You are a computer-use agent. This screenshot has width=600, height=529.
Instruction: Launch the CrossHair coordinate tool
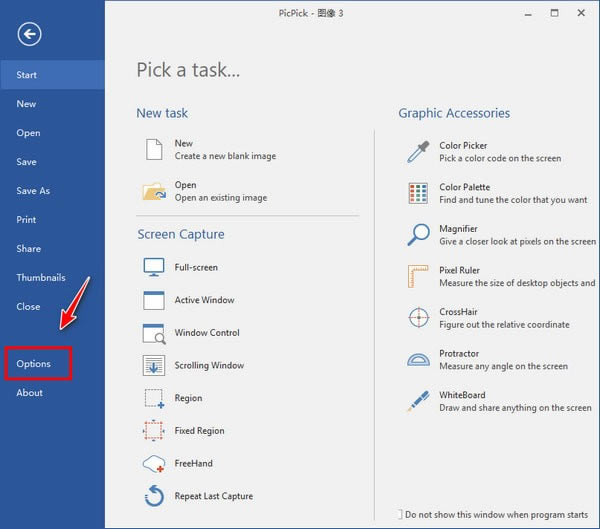(417, 318)
